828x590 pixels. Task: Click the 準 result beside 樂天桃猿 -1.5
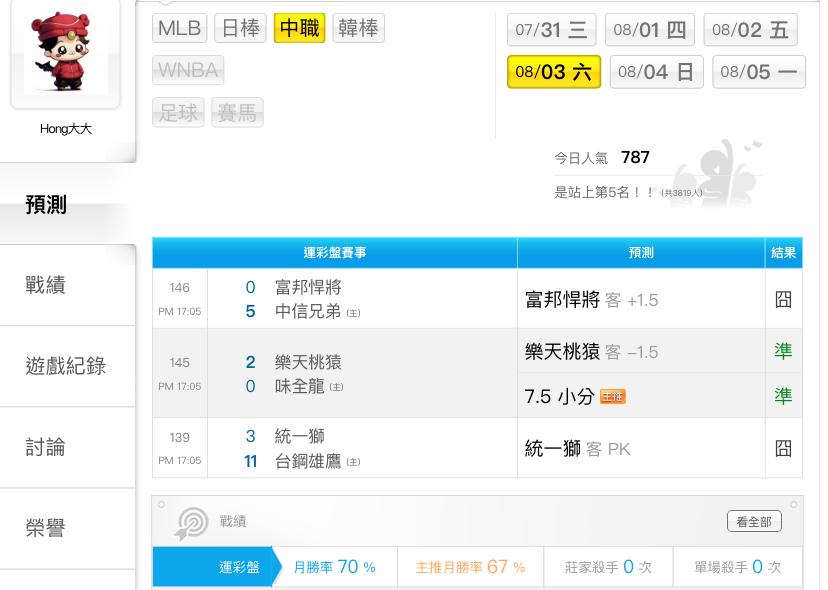783,351
